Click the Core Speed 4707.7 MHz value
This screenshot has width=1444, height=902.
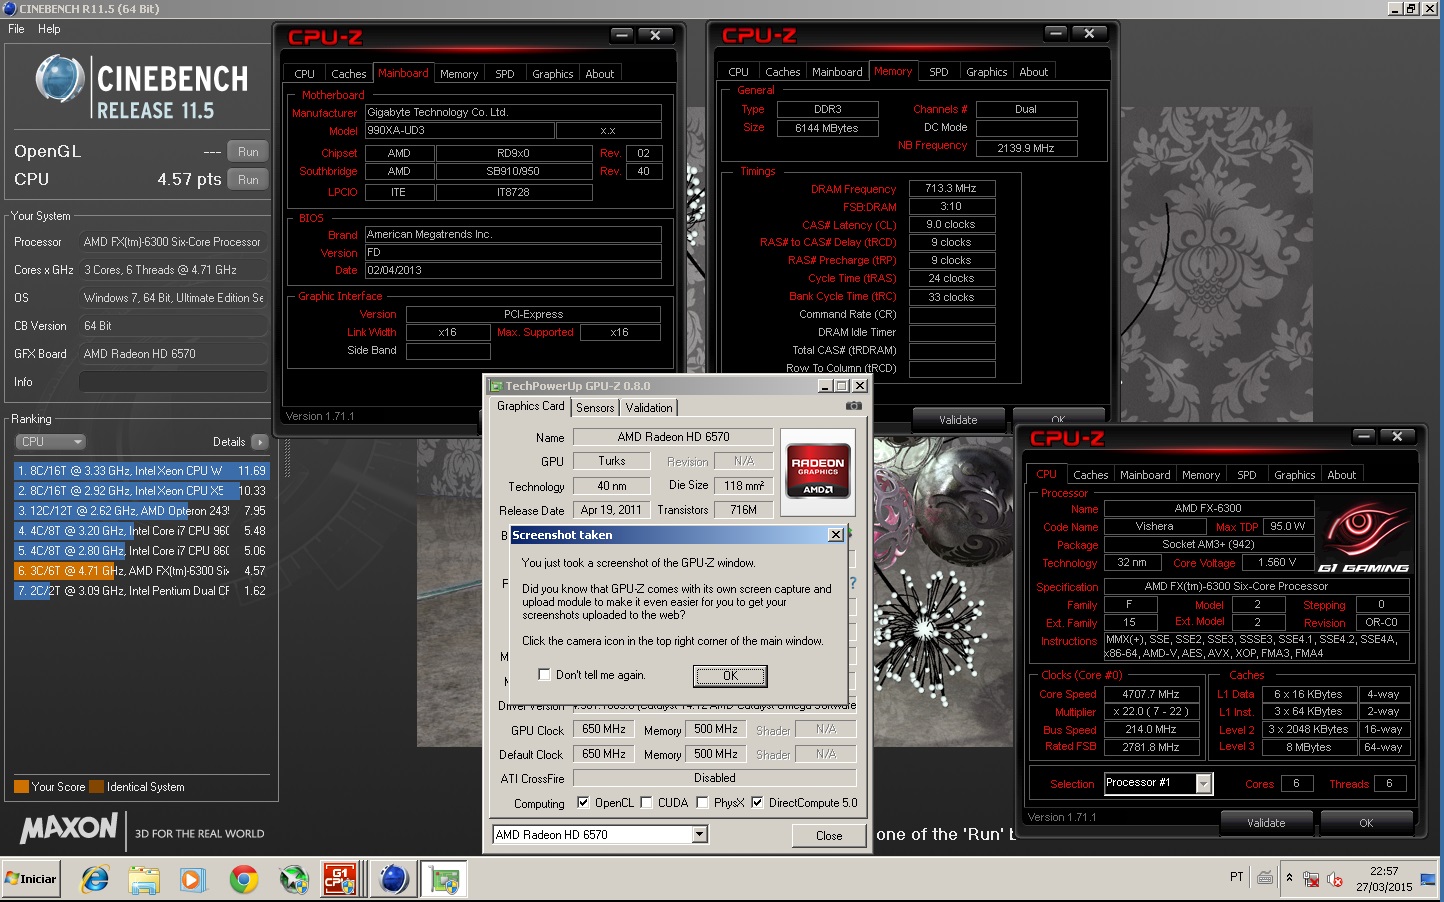(1151, 694)
